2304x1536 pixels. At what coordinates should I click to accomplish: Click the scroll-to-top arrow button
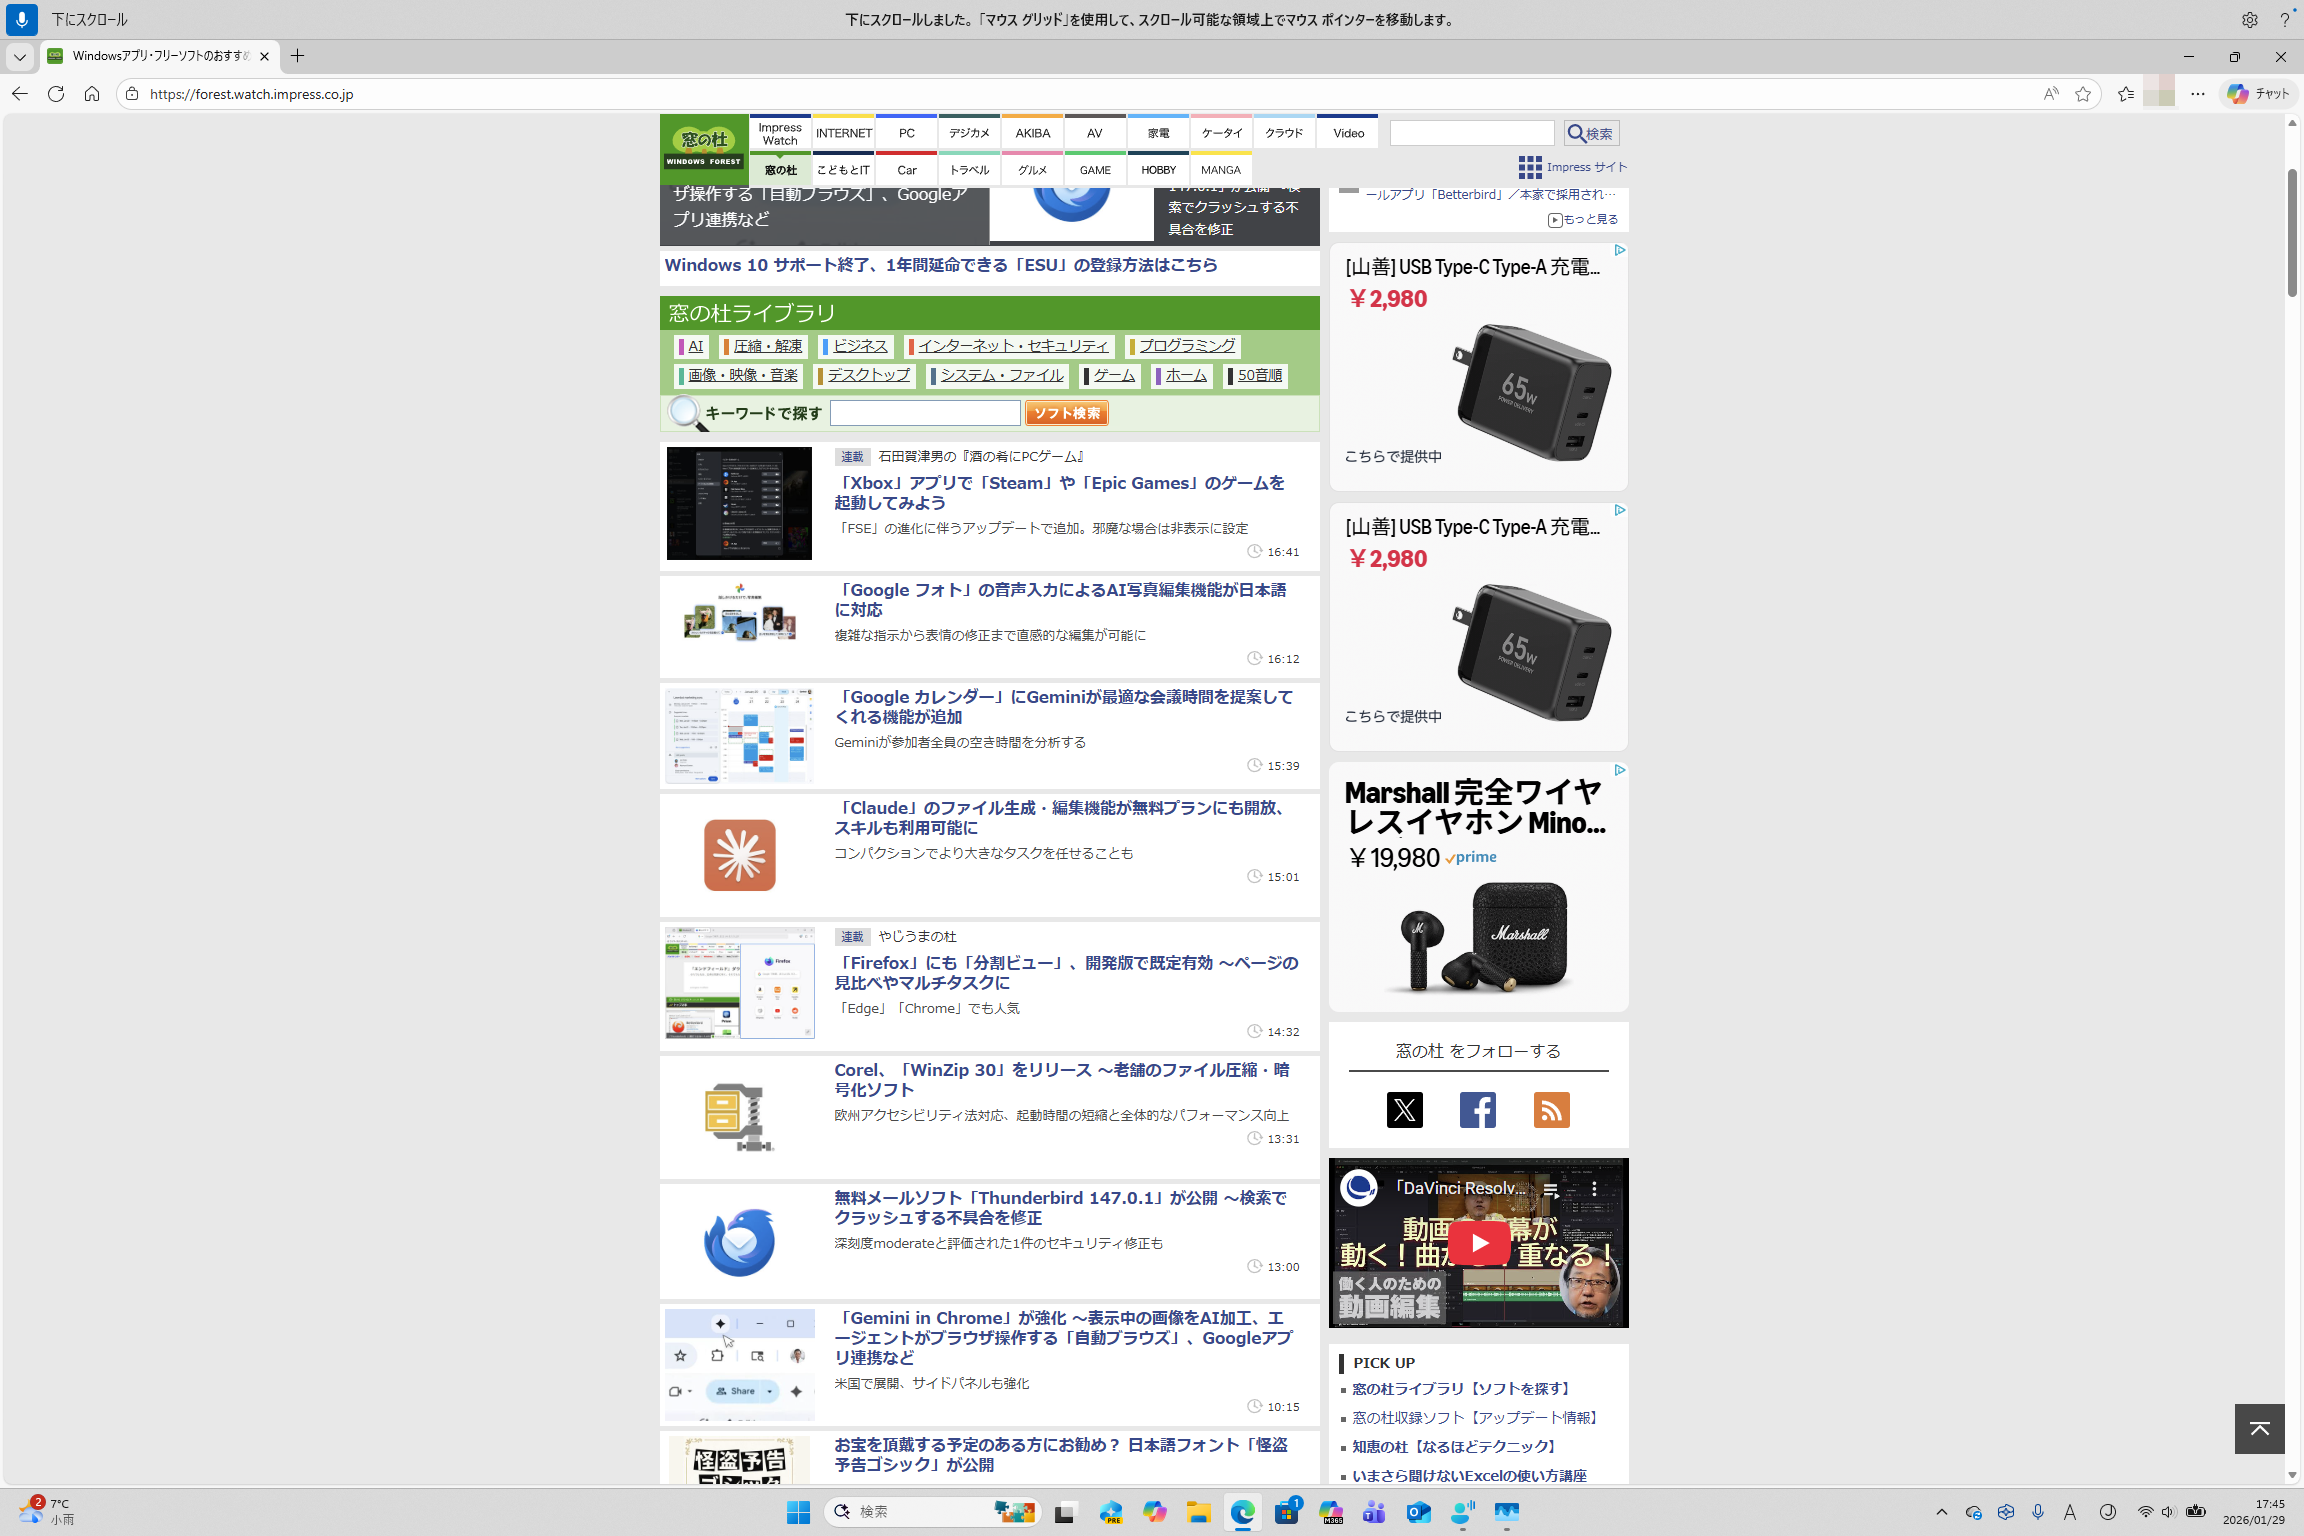coord(2259,1428)
